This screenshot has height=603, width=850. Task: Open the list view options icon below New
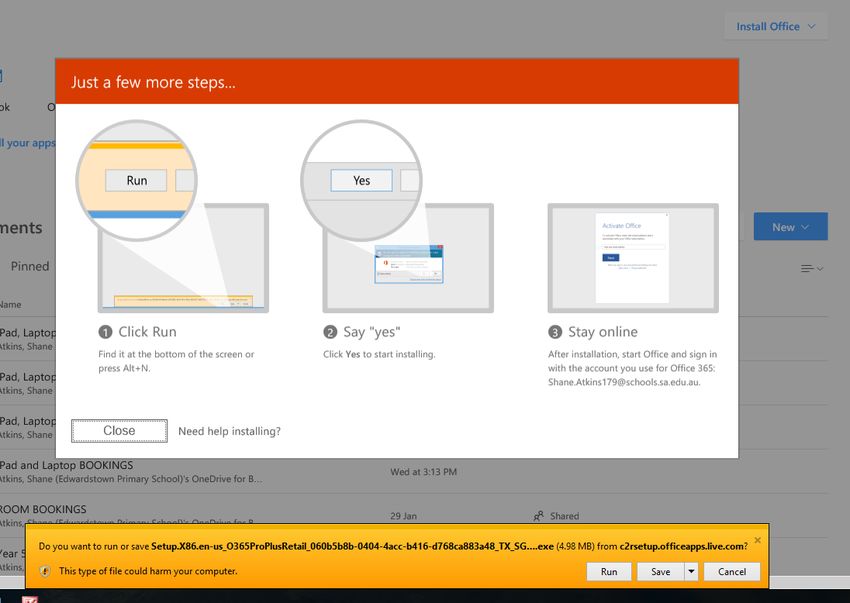pos(812,268)
